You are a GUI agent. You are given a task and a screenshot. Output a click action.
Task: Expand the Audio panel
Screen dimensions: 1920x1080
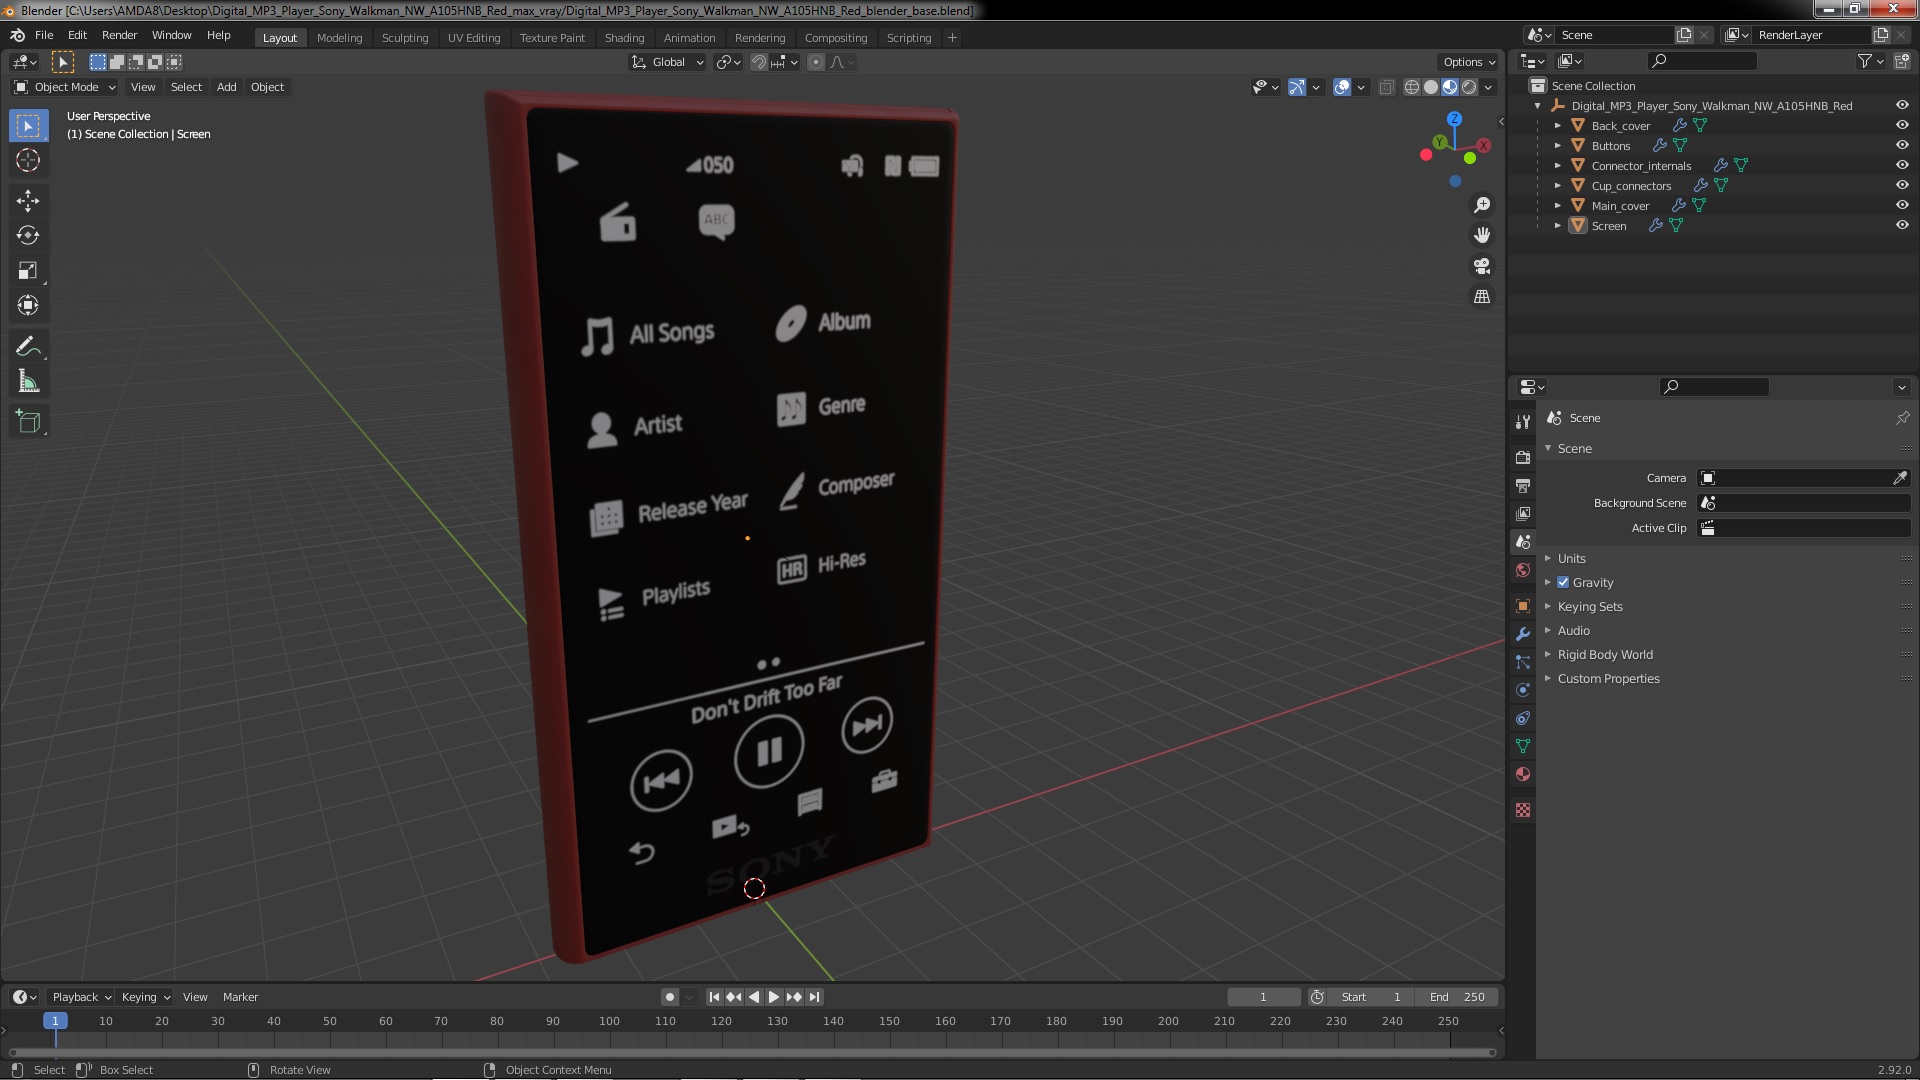pyautogui.click(x=1572, y=630)
